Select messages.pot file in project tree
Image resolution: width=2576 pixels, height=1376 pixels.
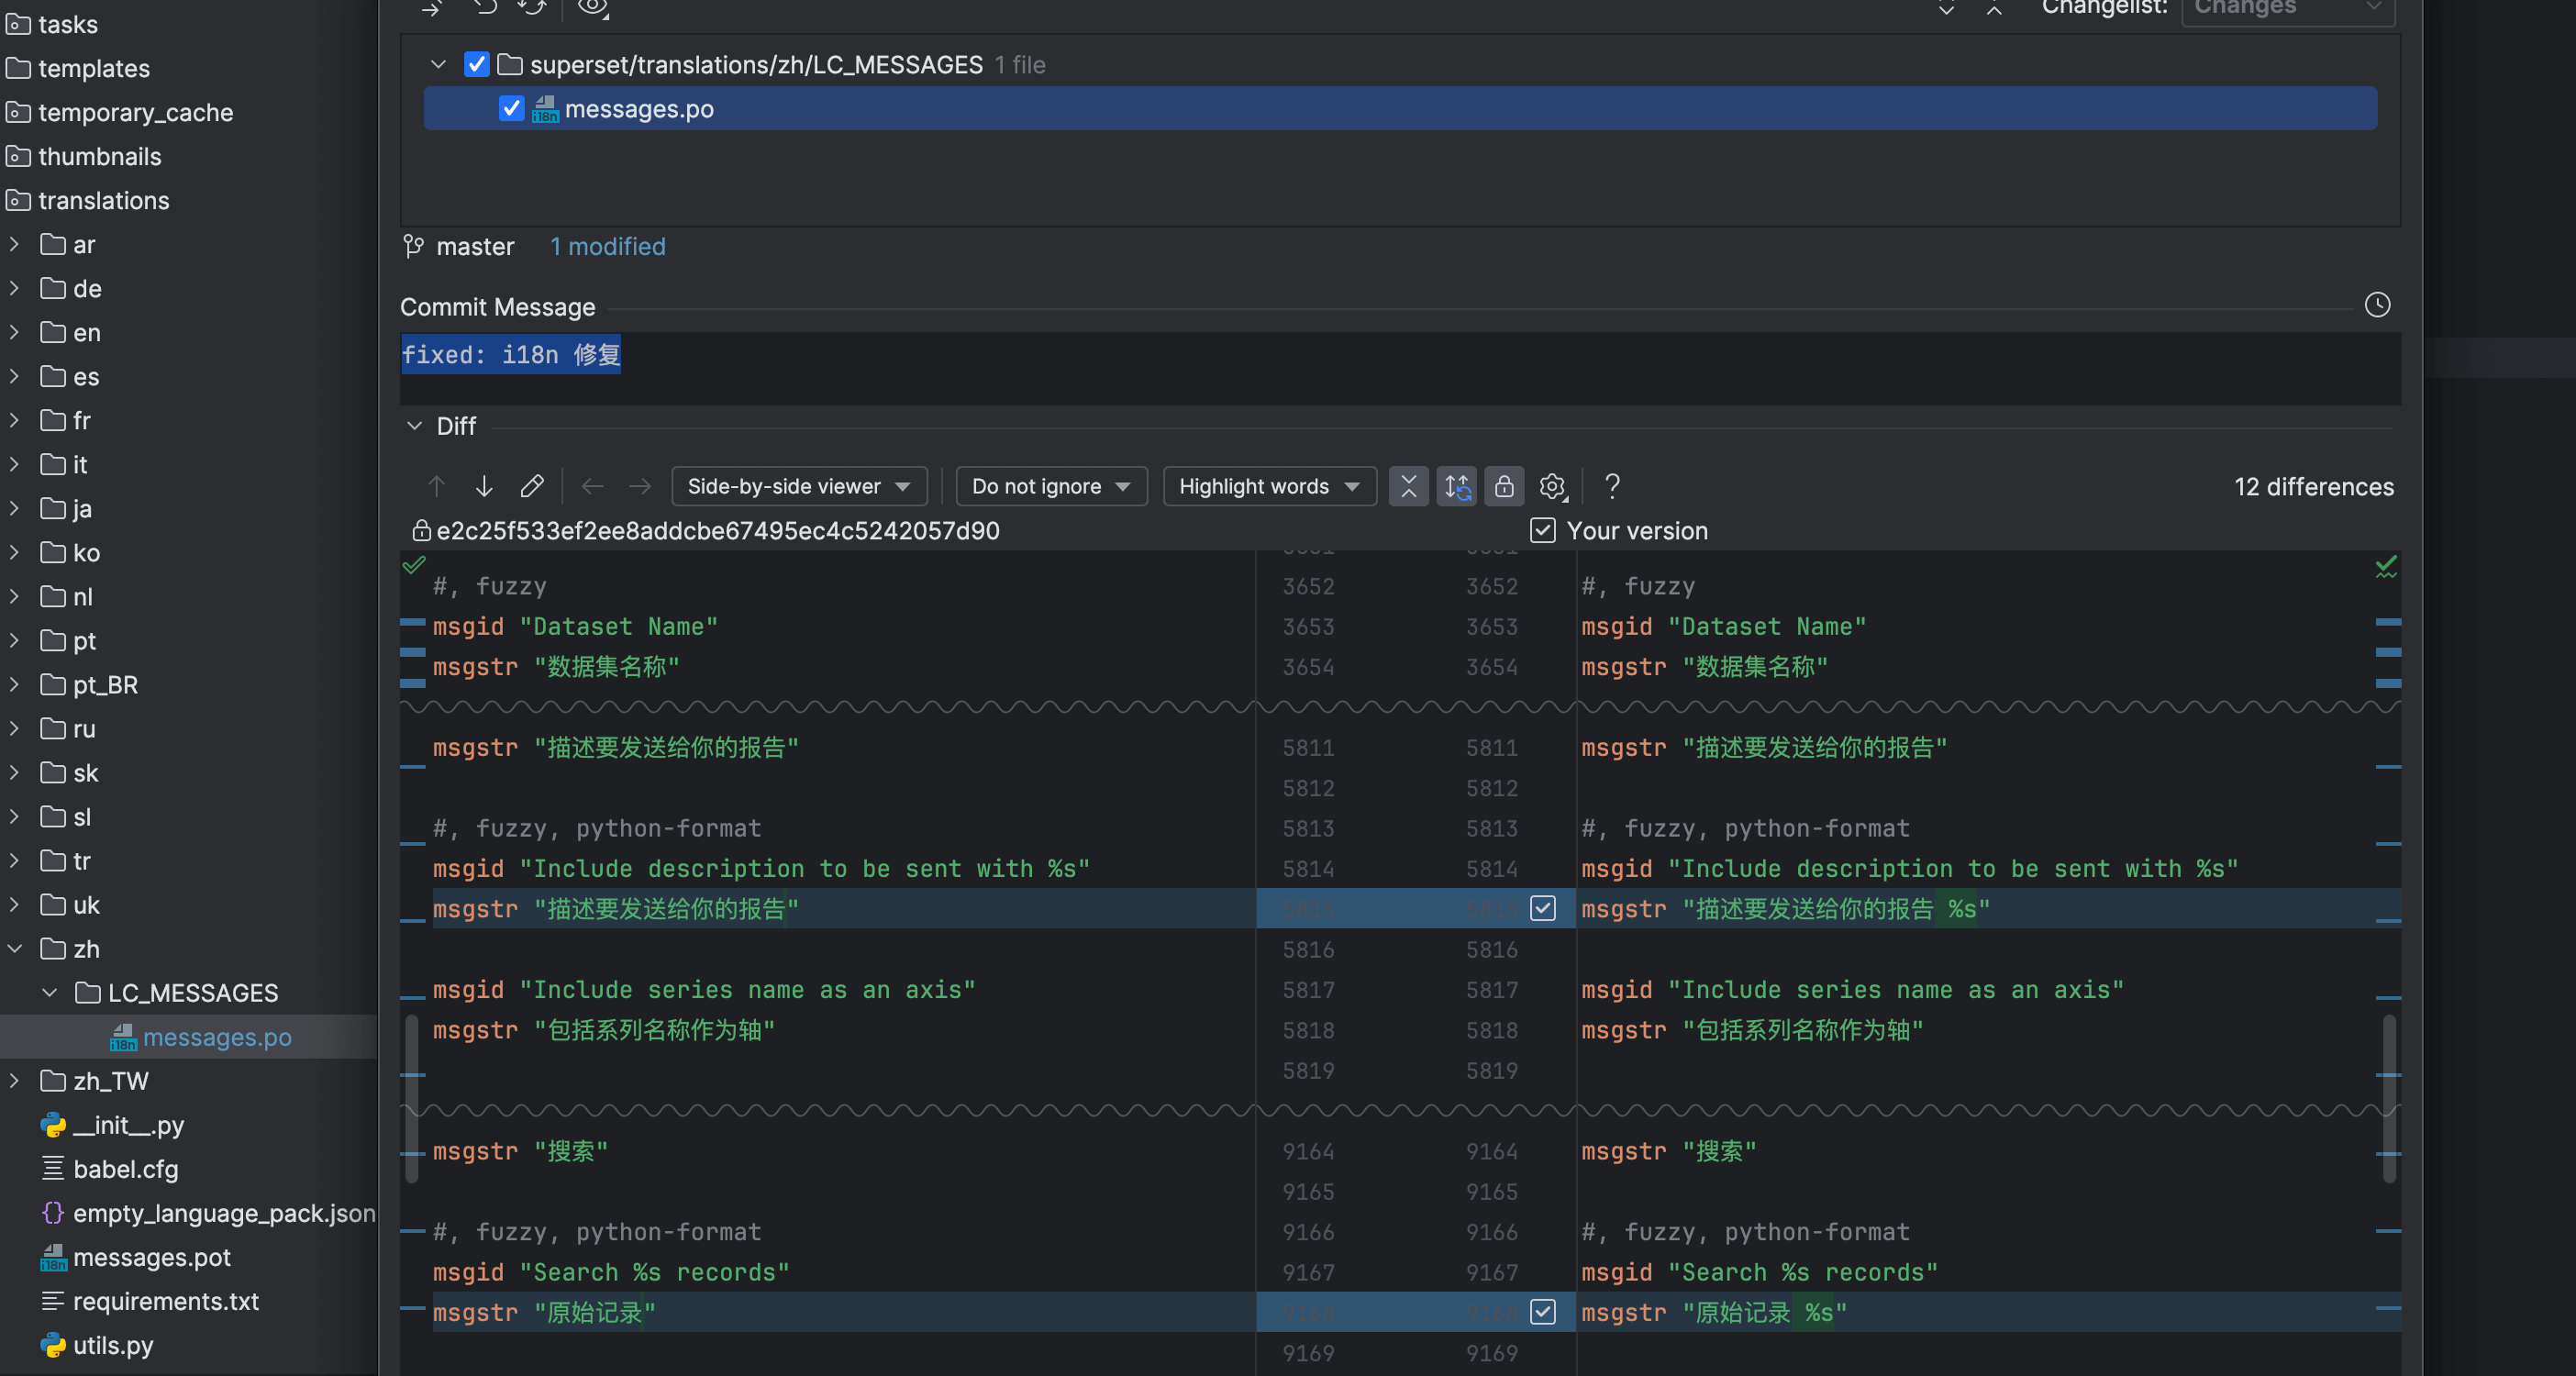(x=151, y=1257)
